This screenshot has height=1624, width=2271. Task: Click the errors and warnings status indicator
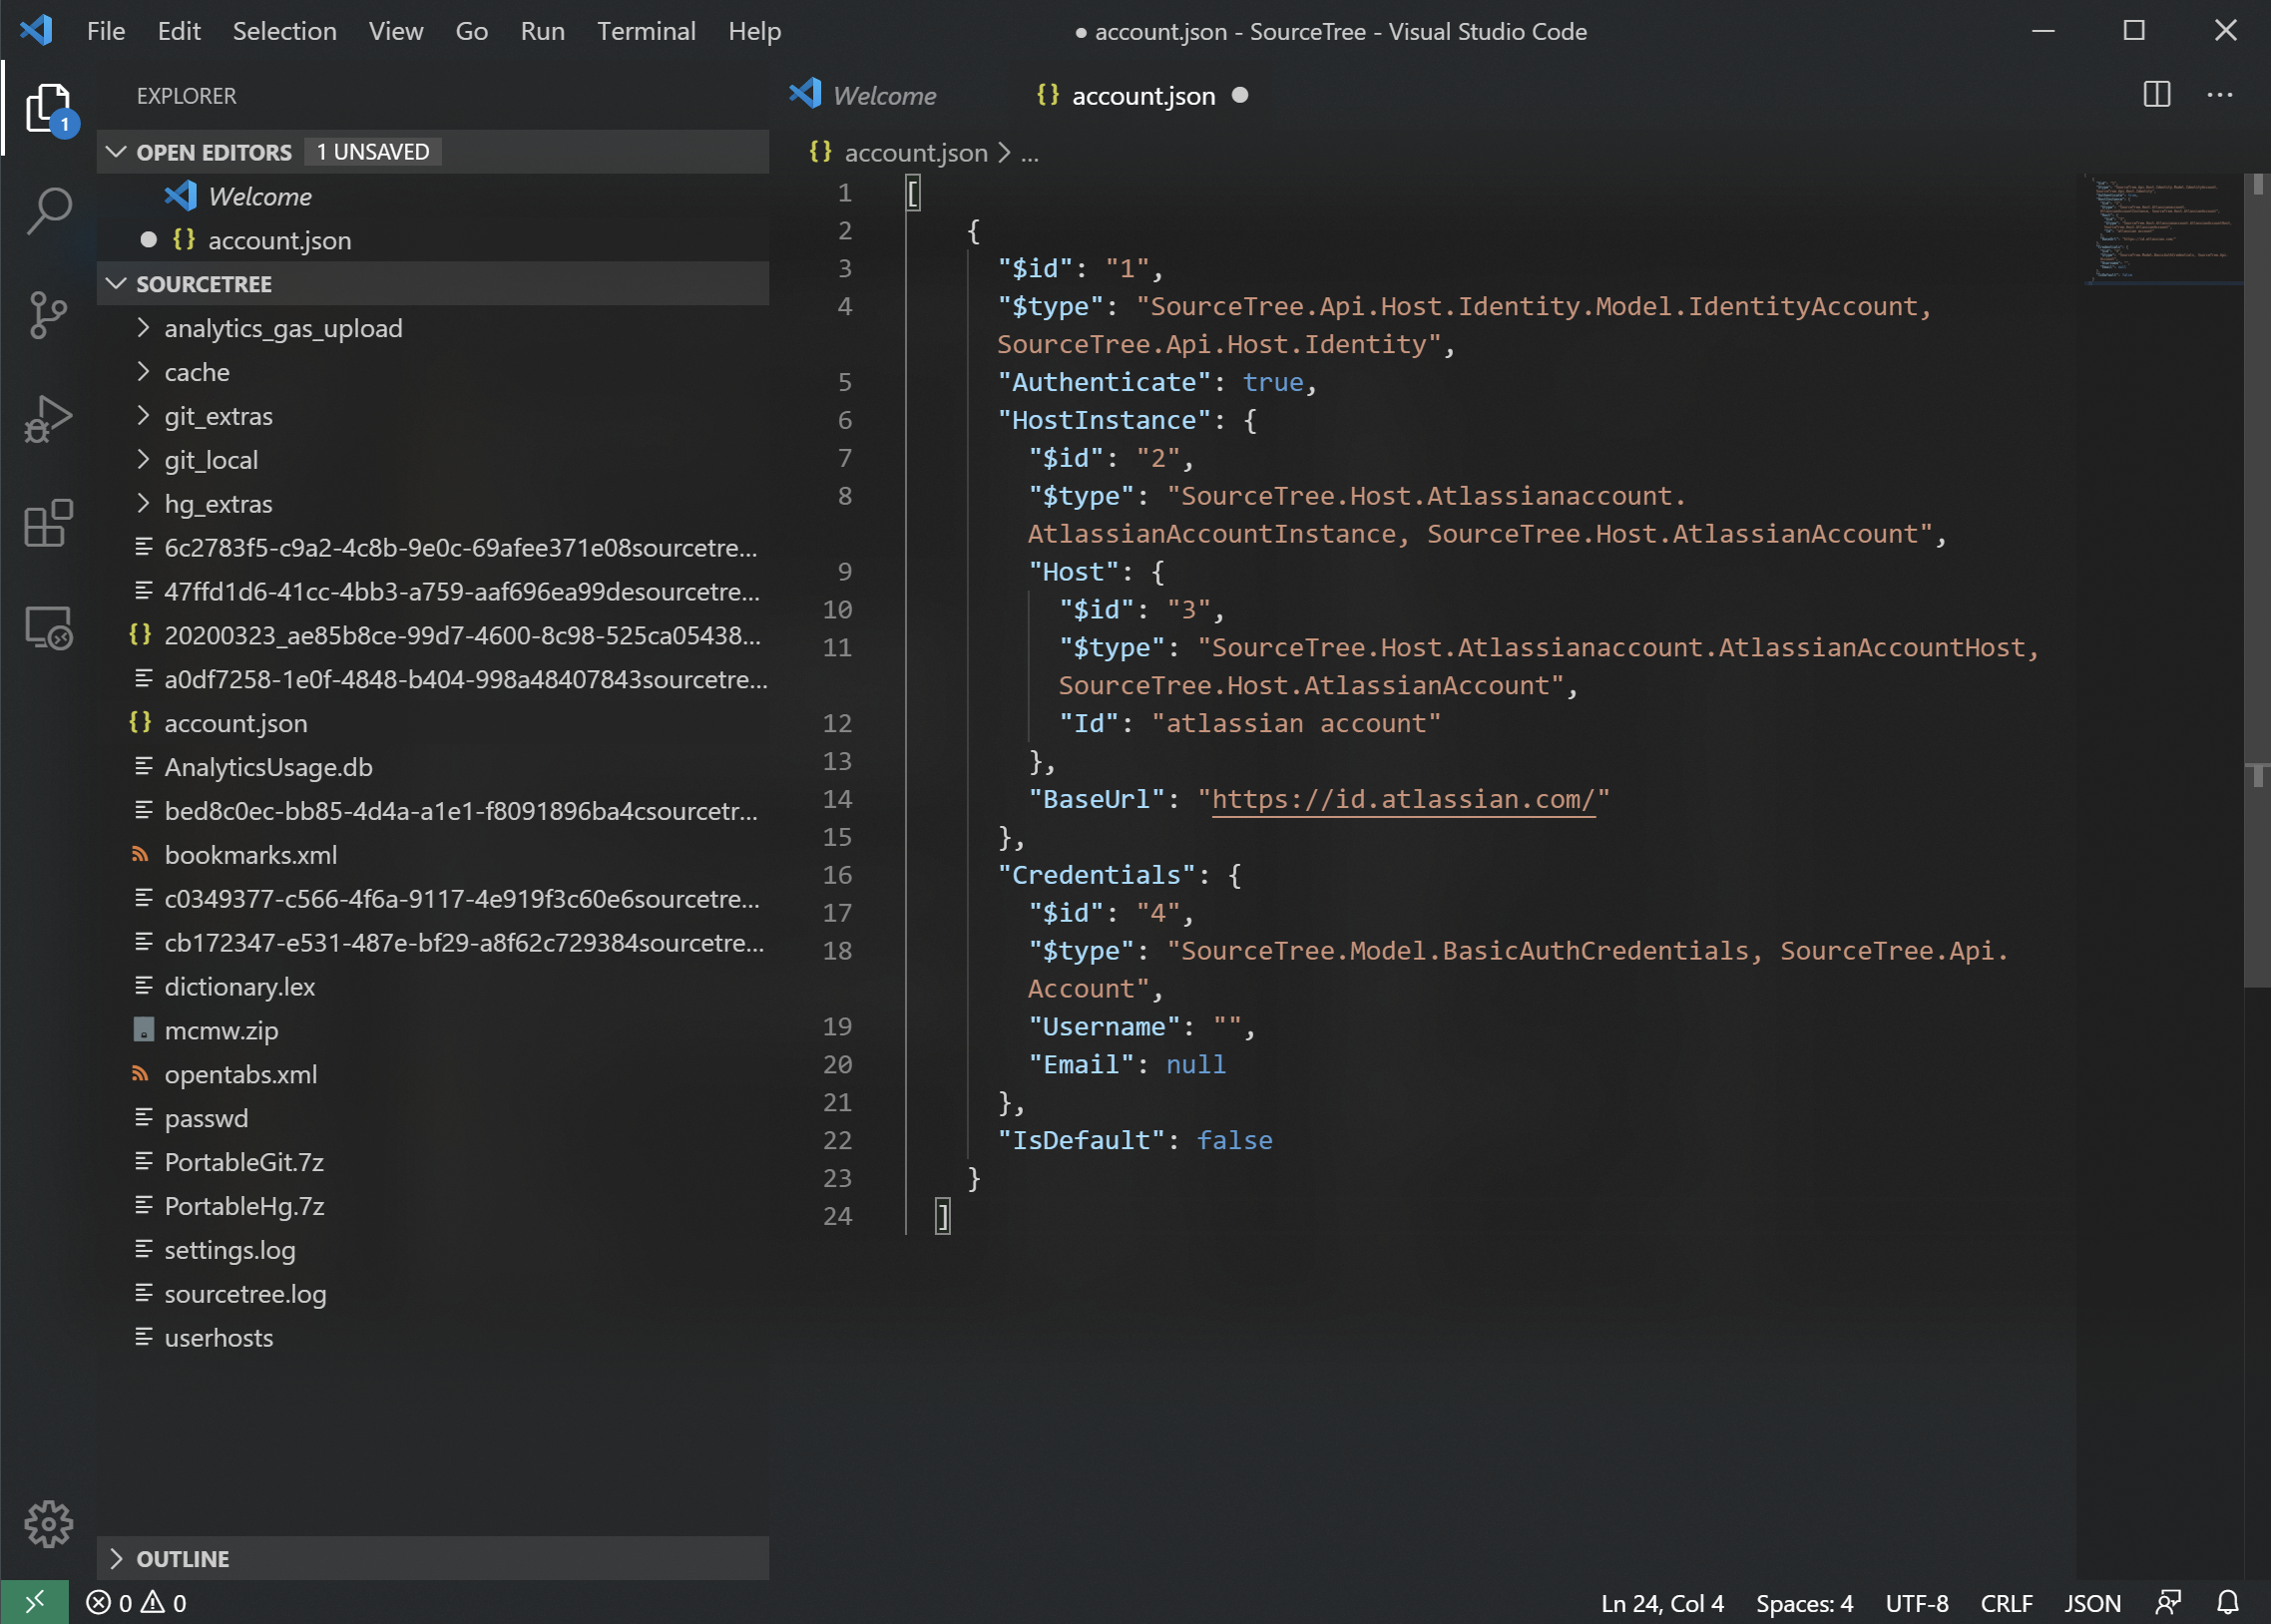[x=137, y=1603]
